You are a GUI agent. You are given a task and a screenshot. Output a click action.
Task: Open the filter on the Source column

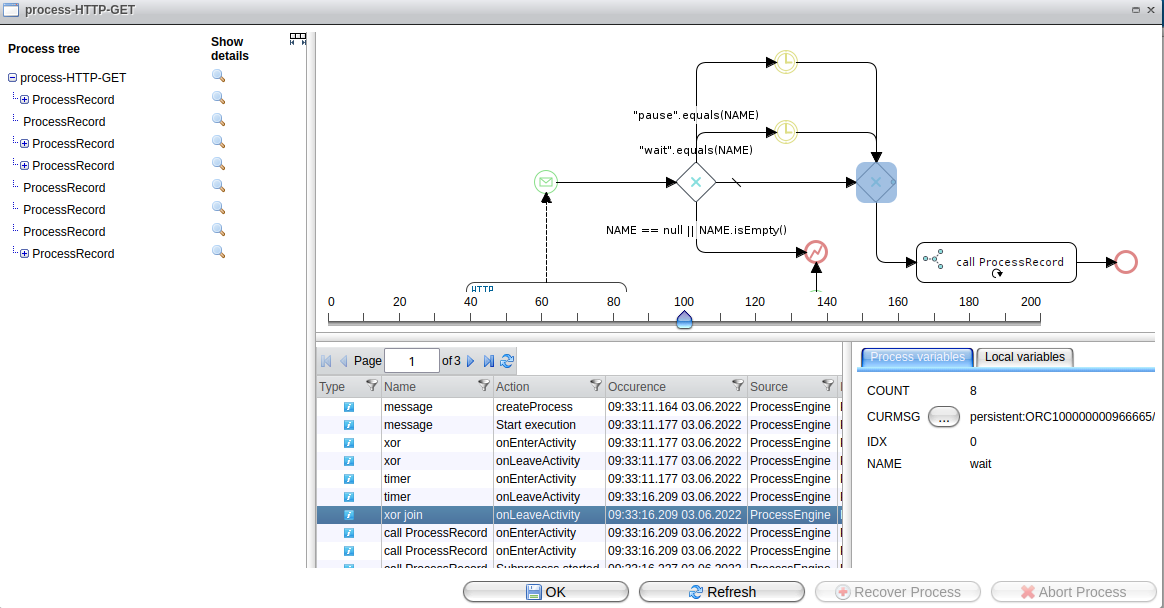point(828,385)
